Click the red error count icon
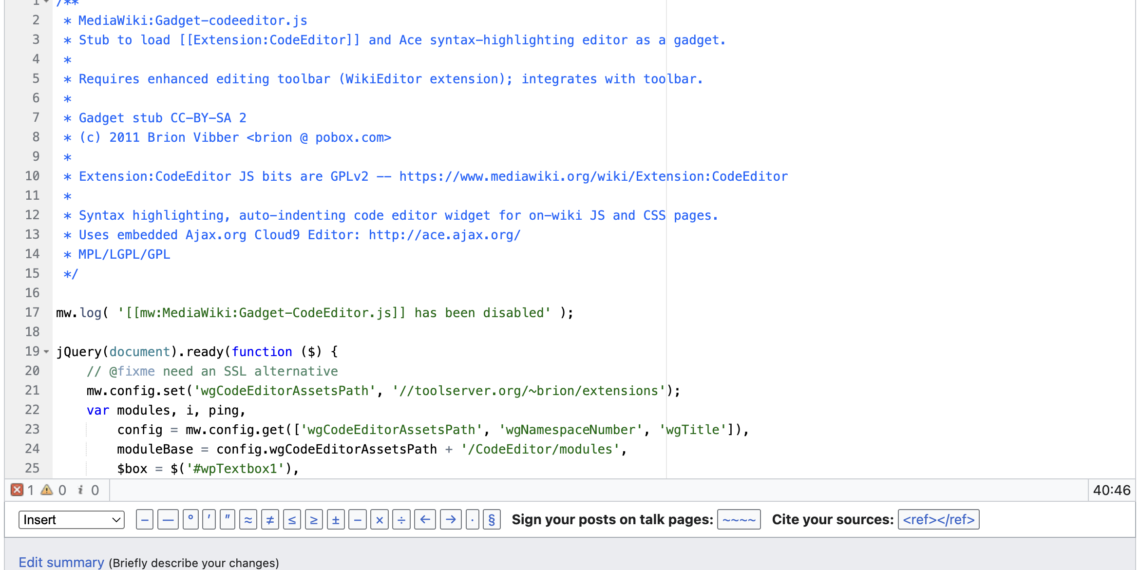The height and width of the screenshot is (570, 1140). 17,490
